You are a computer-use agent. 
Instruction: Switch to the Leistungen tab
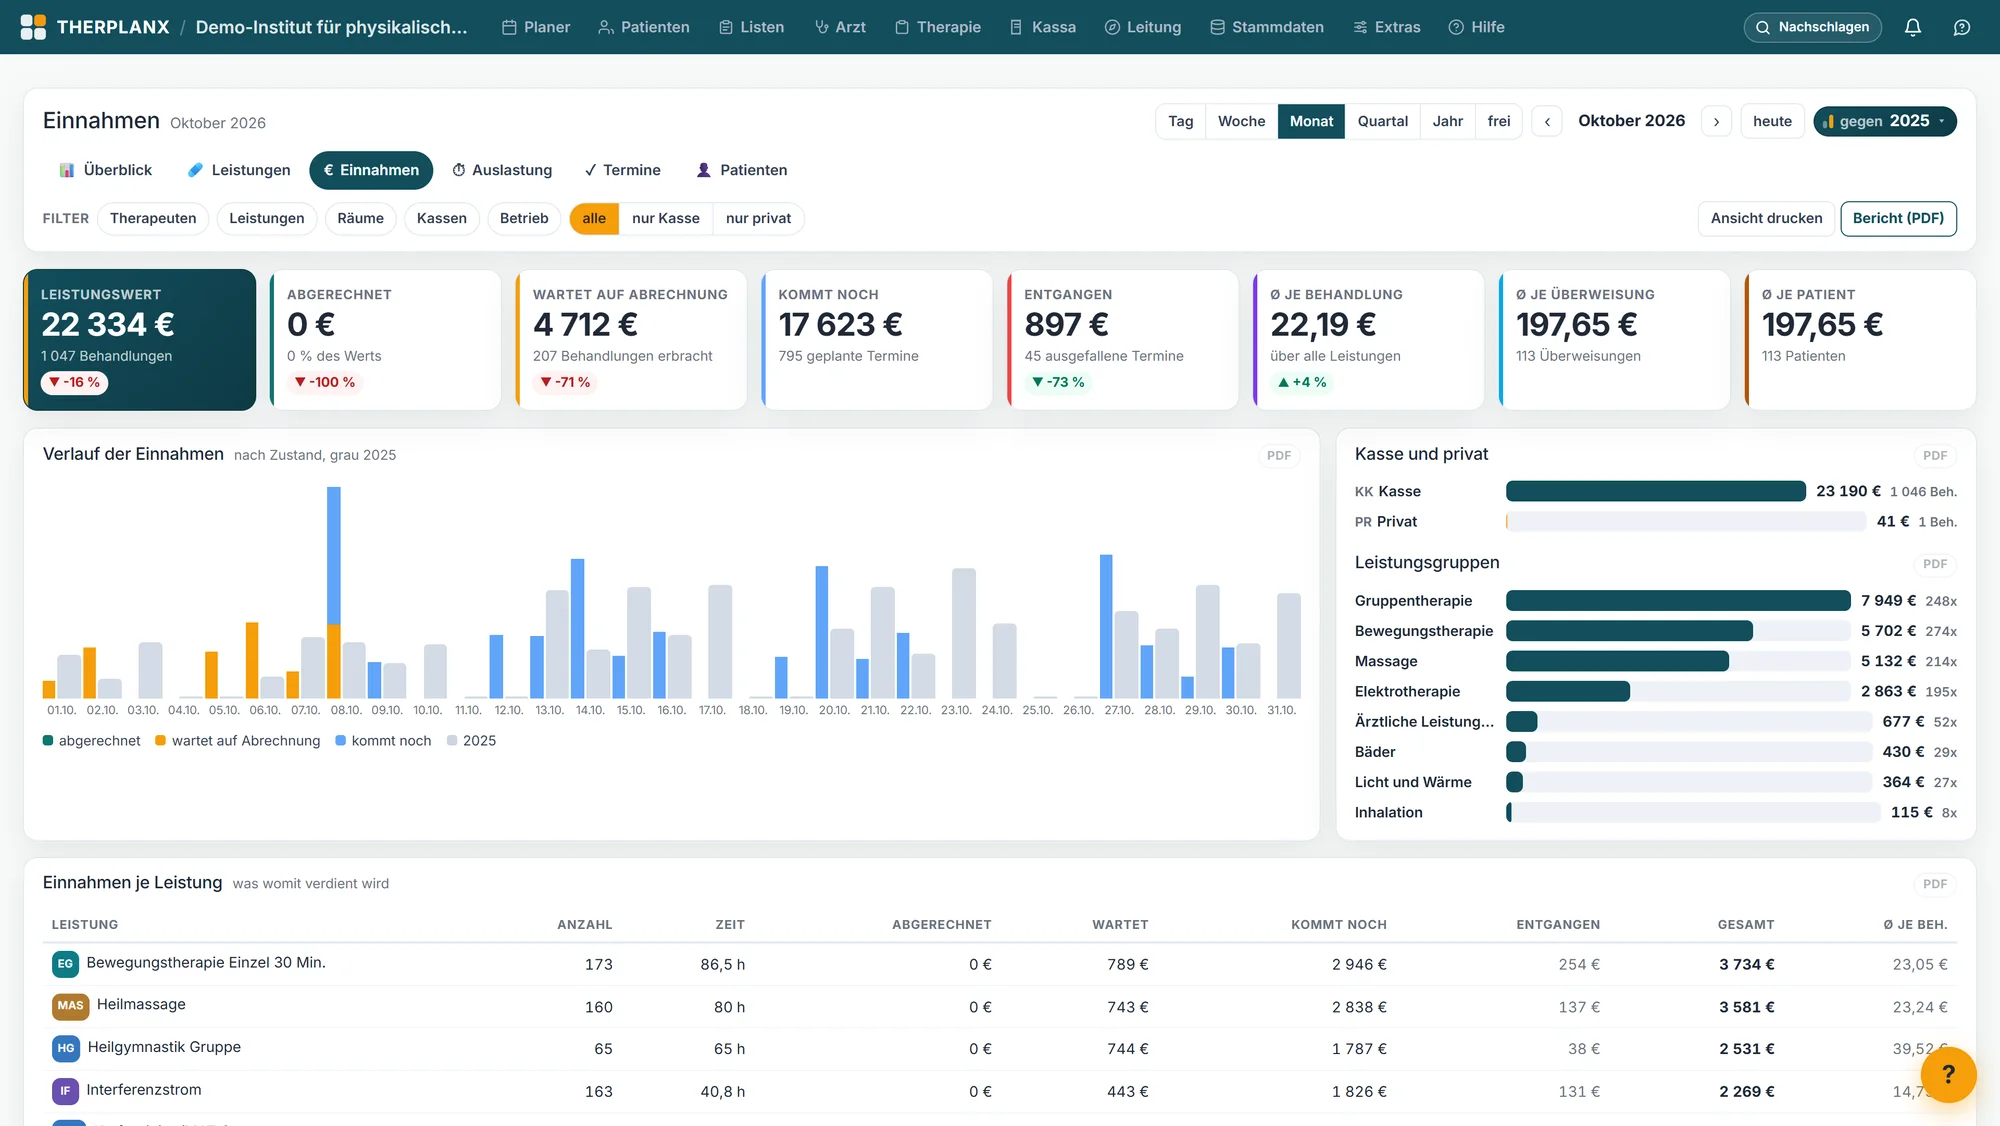[239, 170]
